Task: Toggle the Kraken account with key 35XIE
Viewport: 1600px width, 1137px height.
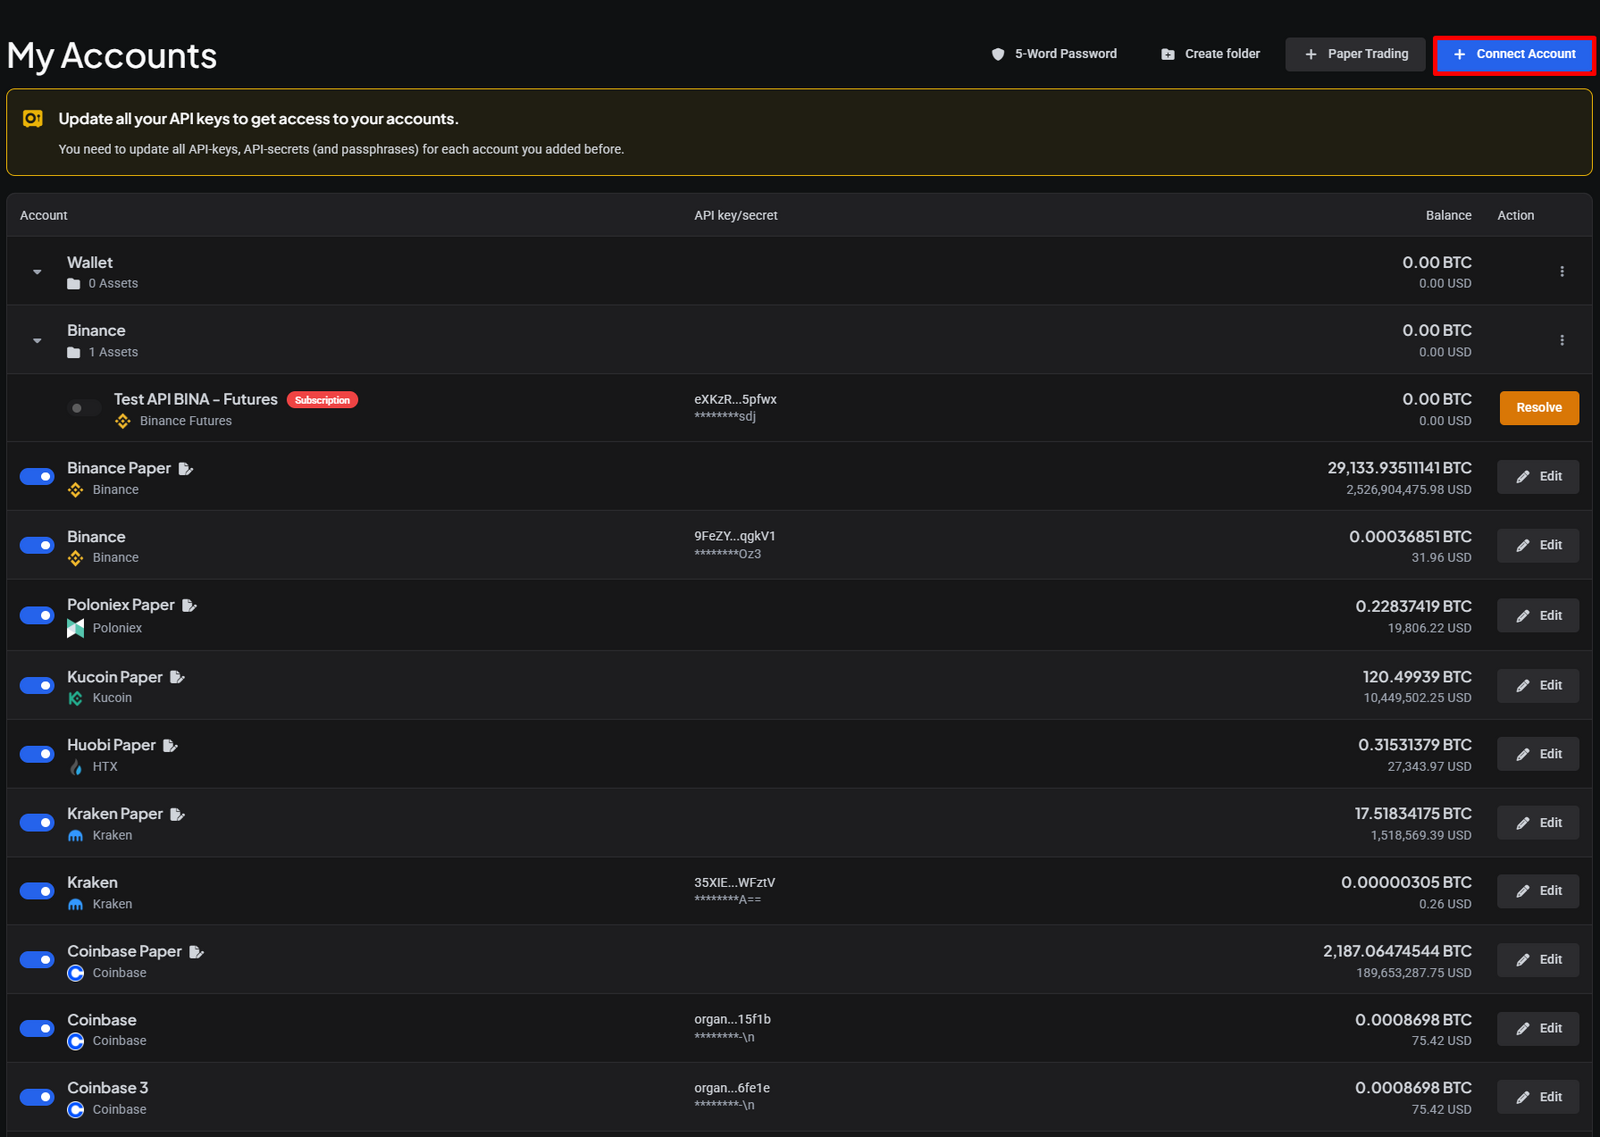Action: [37, 891]
